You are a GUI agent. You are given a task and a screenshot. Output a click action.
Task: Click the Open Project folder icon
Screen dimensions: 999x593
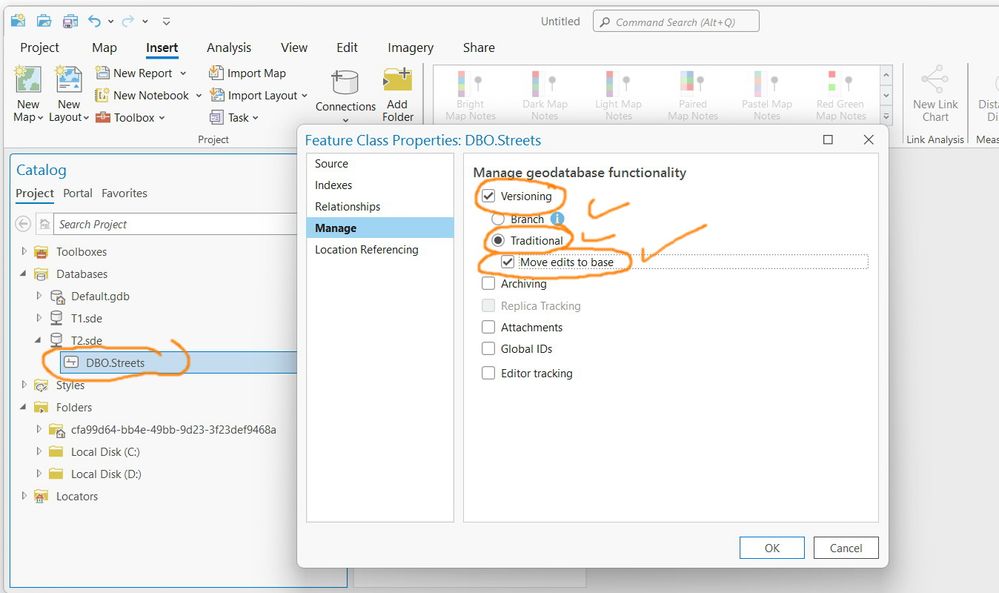tap(44, 21)
